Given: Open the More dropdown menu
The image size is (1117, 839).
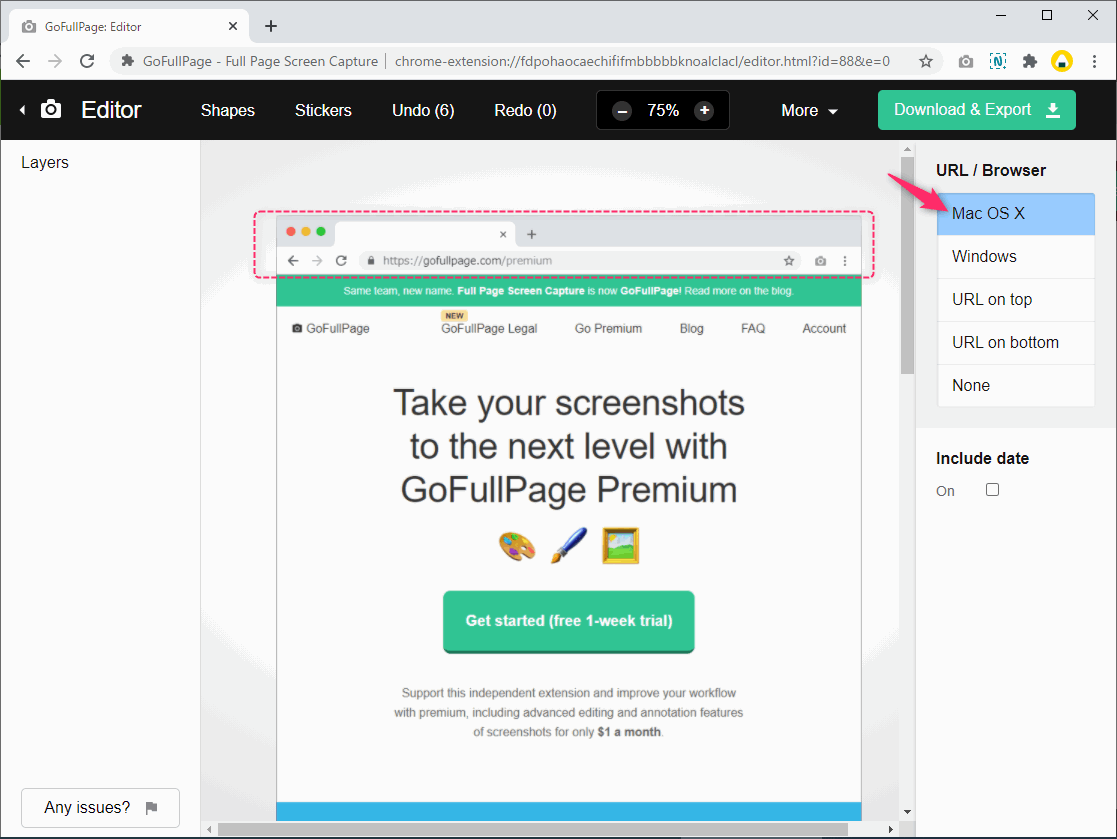Looking at the screenshot, I should (809, 110).
